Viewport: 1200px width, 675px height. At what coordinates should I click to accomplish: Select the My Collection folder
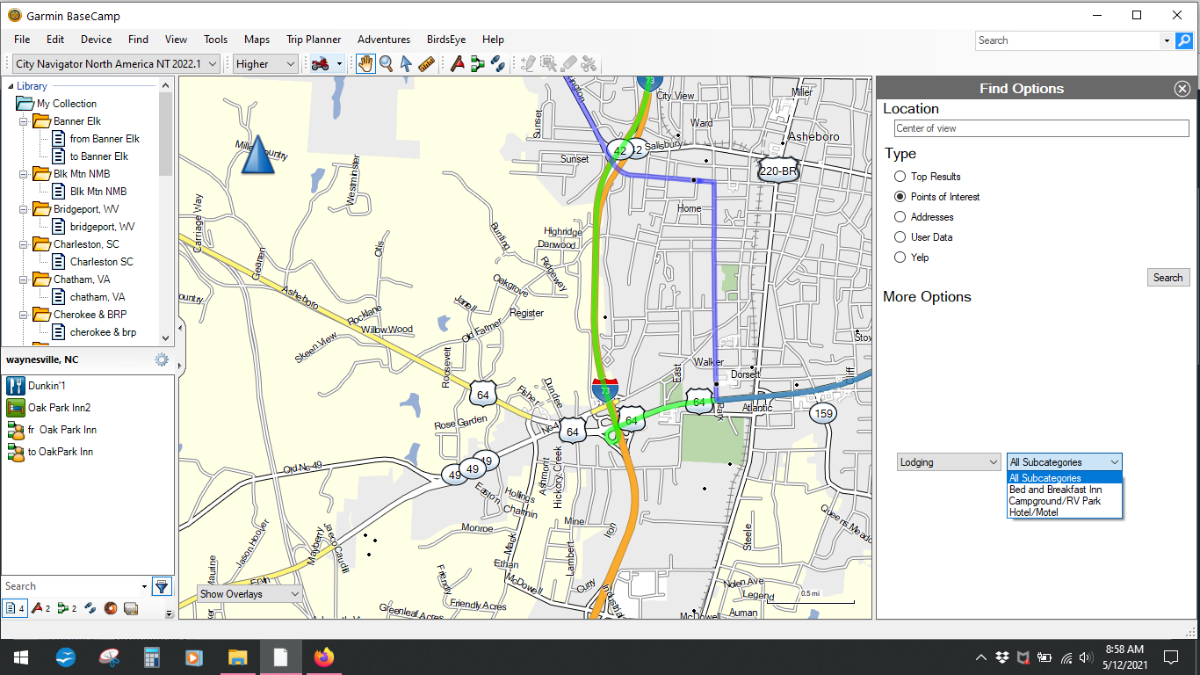coord(57,104)
